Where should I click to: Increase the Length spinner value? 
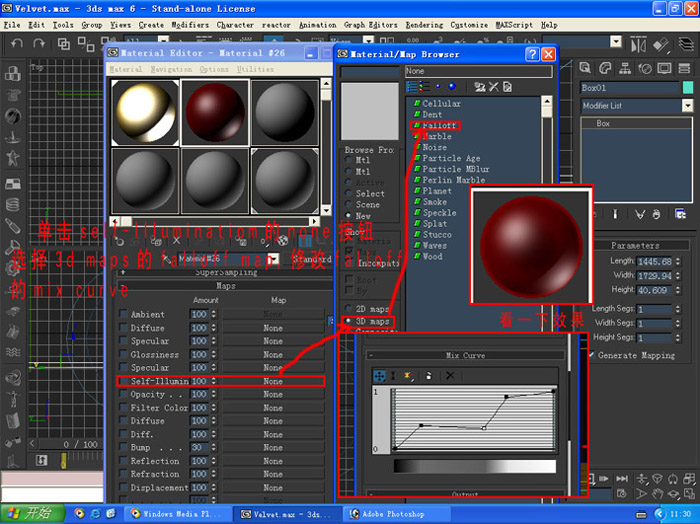pyautogui.click(x=678, y=259)
